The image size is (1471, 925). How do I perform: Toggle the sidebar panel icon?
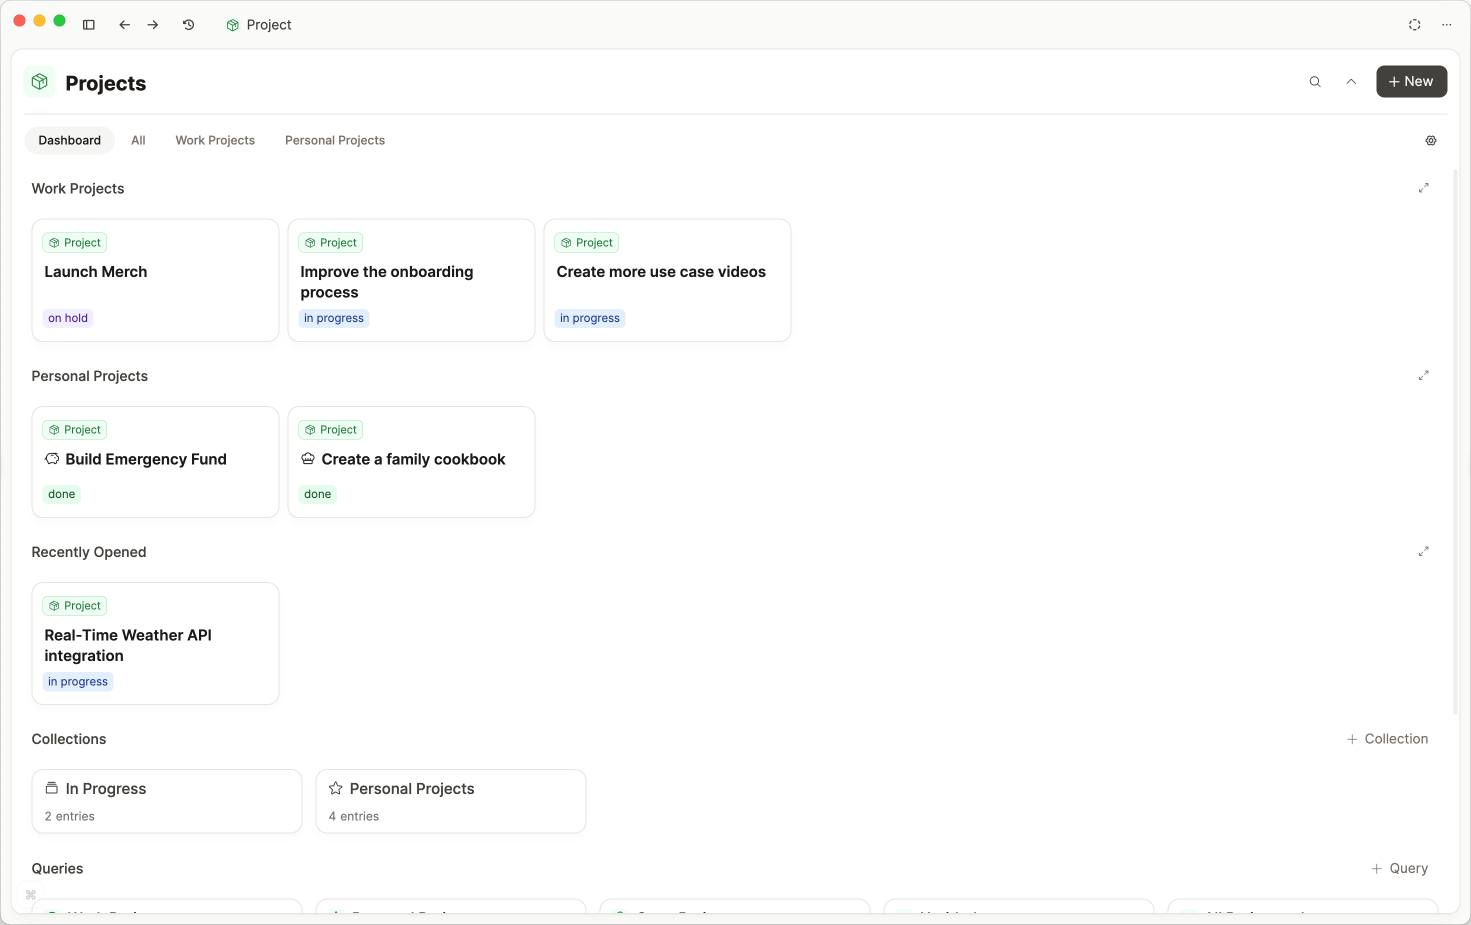[x=89, y=25]
